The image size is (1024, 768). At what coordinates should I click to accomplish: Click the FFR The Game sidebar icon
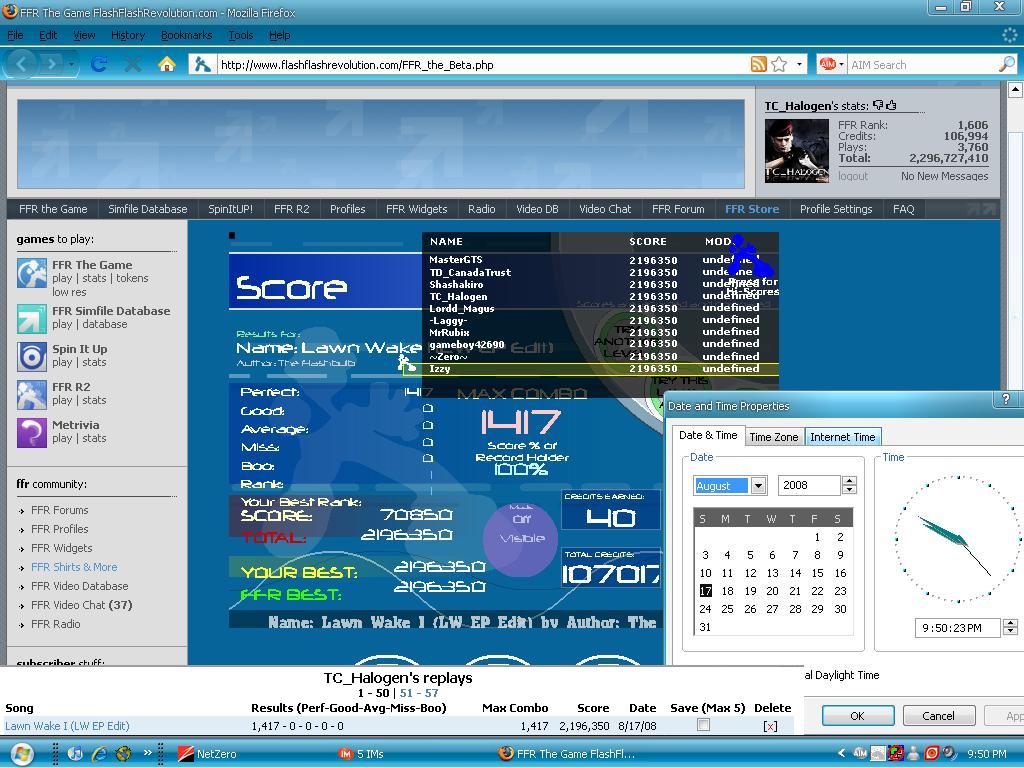click(x=31, y=273)
